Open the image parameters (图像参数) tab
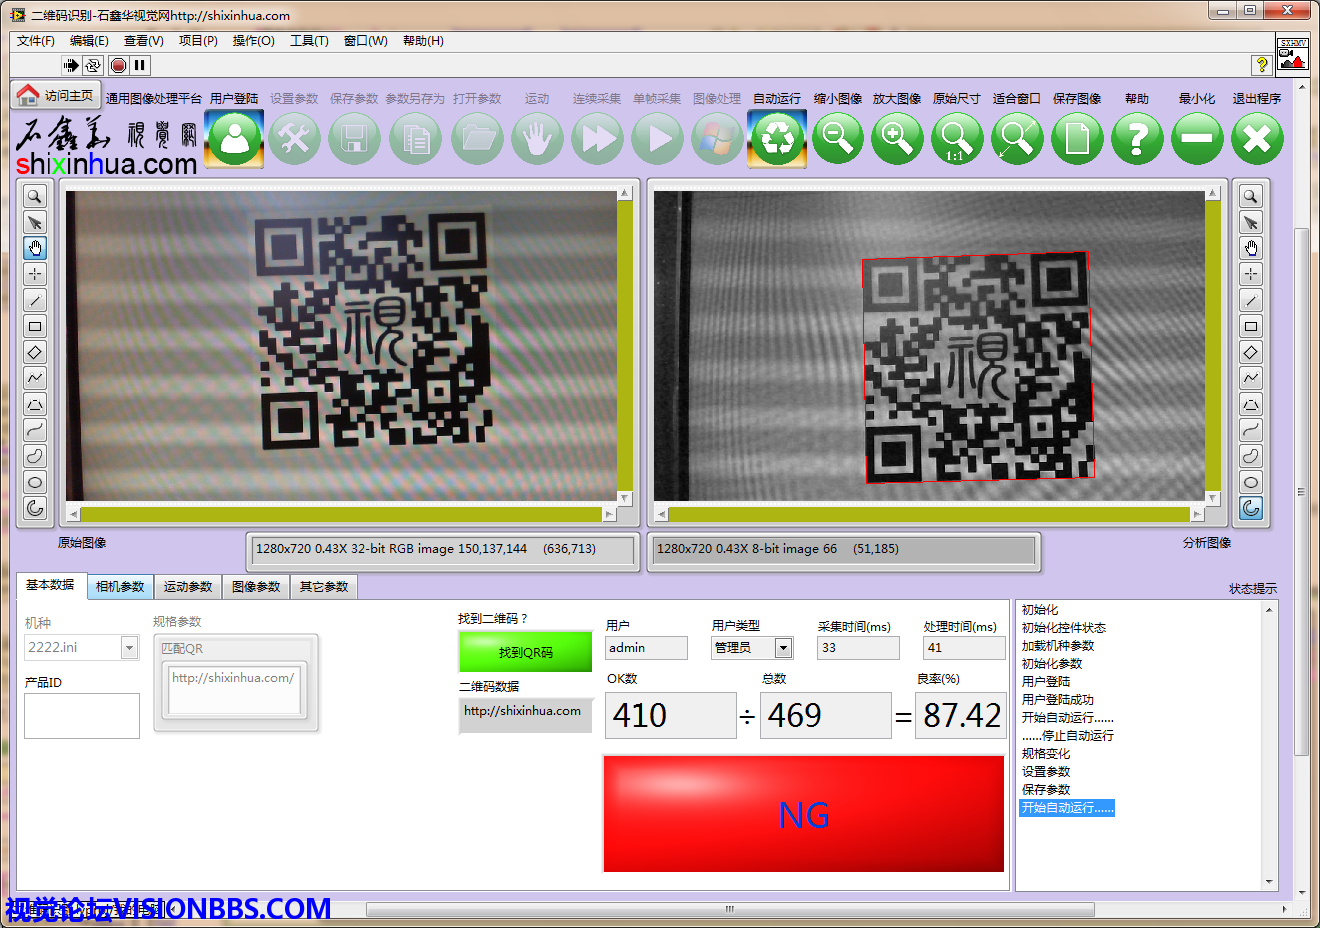Image resolution: width=1320 pixels, height=928 pixels. pos(256,587)
